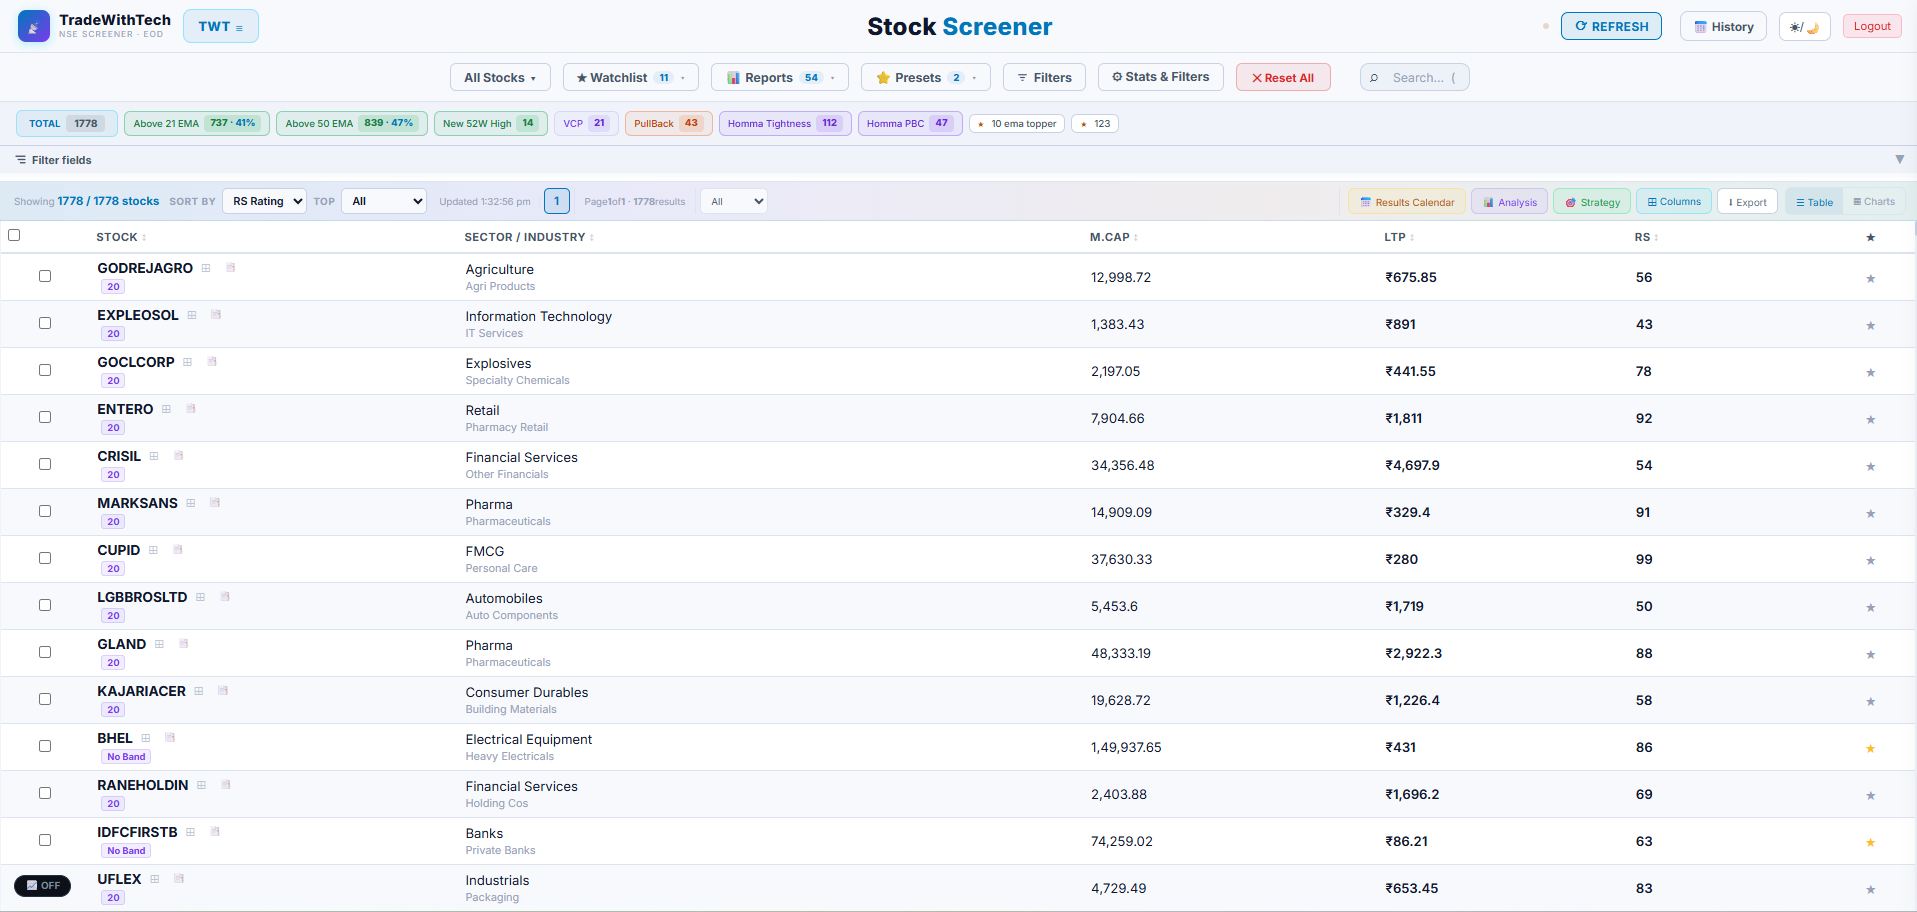Click the Export button

(x=1748, y=202)
